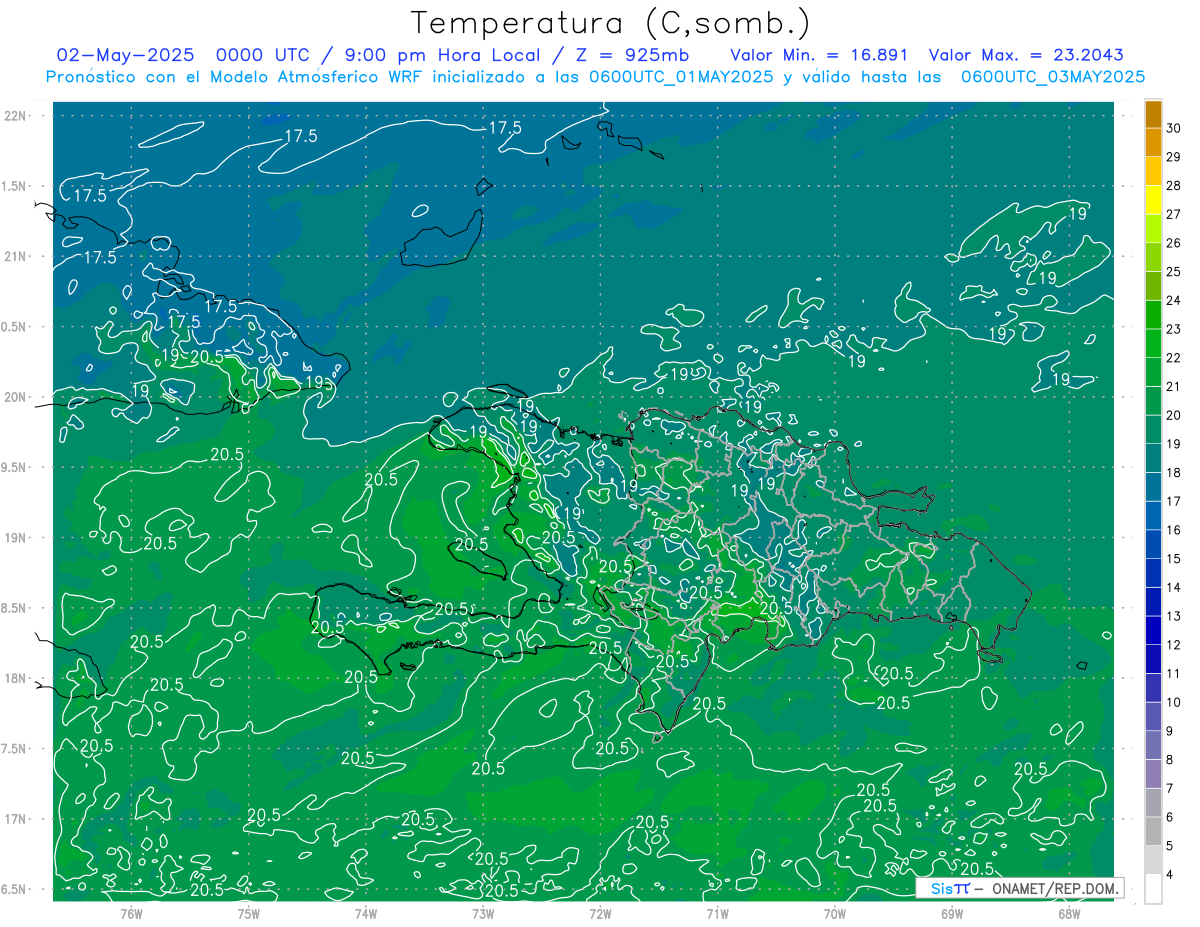Screen dimensions: 1200x927
Task: Click the 23 label on the color scale
Action: pos(1175,329)
